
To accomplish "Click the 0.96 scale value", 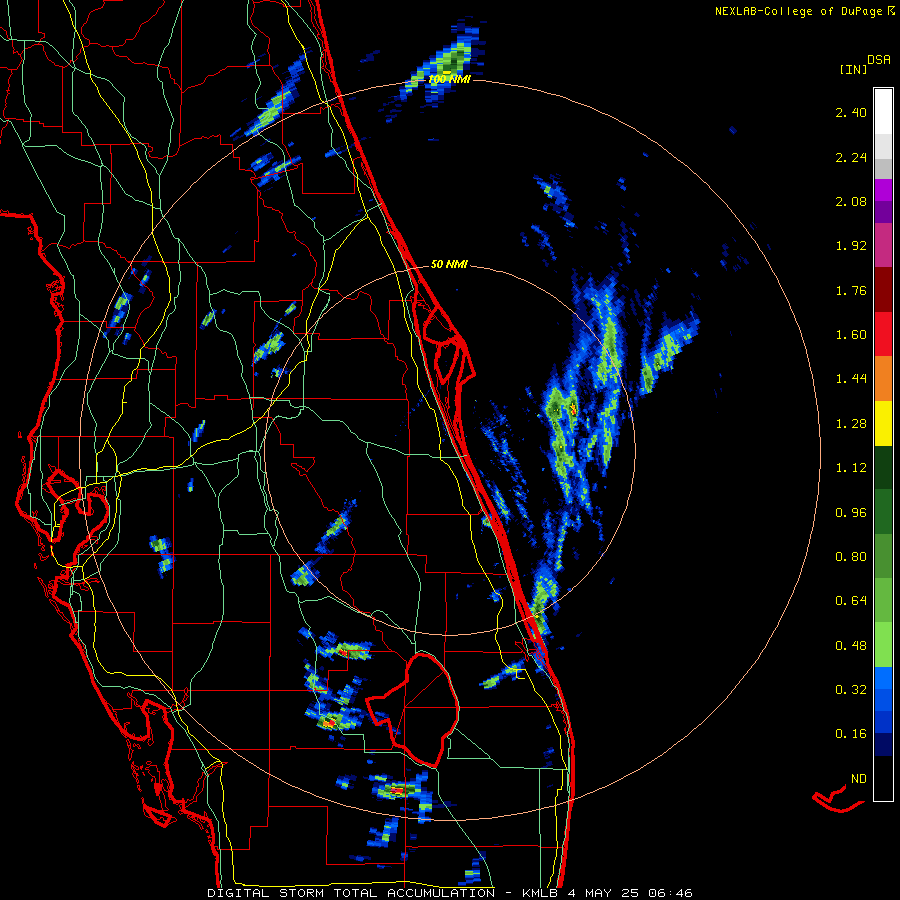I will pyautogui.click(x=851, y=513).
